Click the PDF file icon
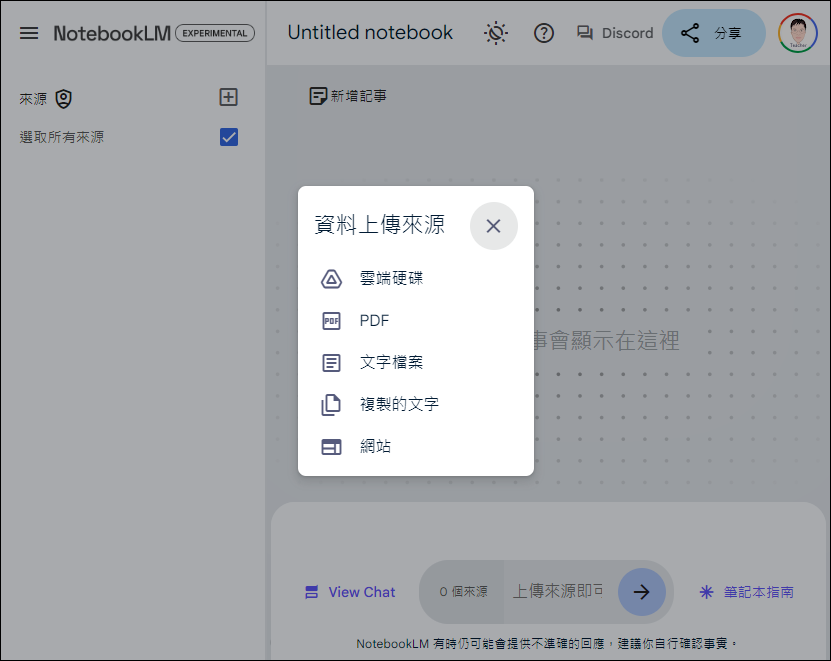The height and width of the screenshot is (661, 831). 331,321
